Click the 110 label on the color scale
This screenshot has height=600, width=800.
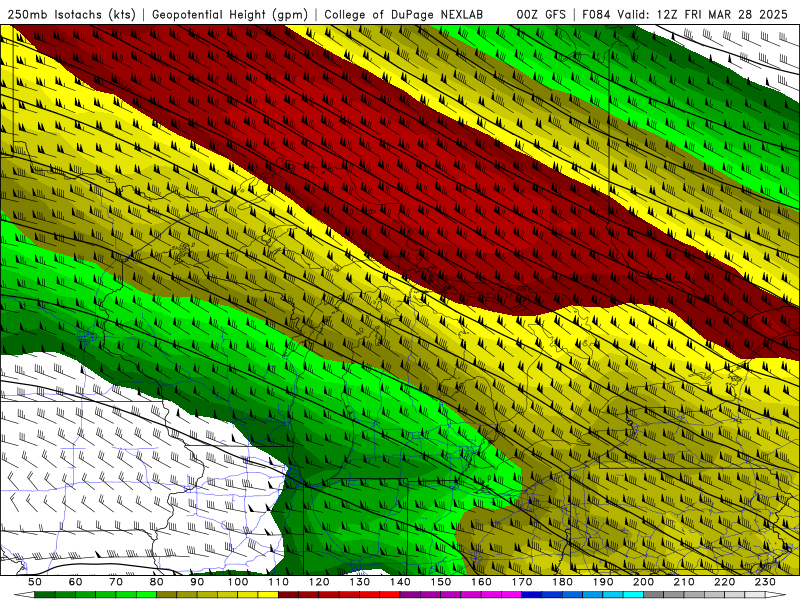click(x=278, y=582)
